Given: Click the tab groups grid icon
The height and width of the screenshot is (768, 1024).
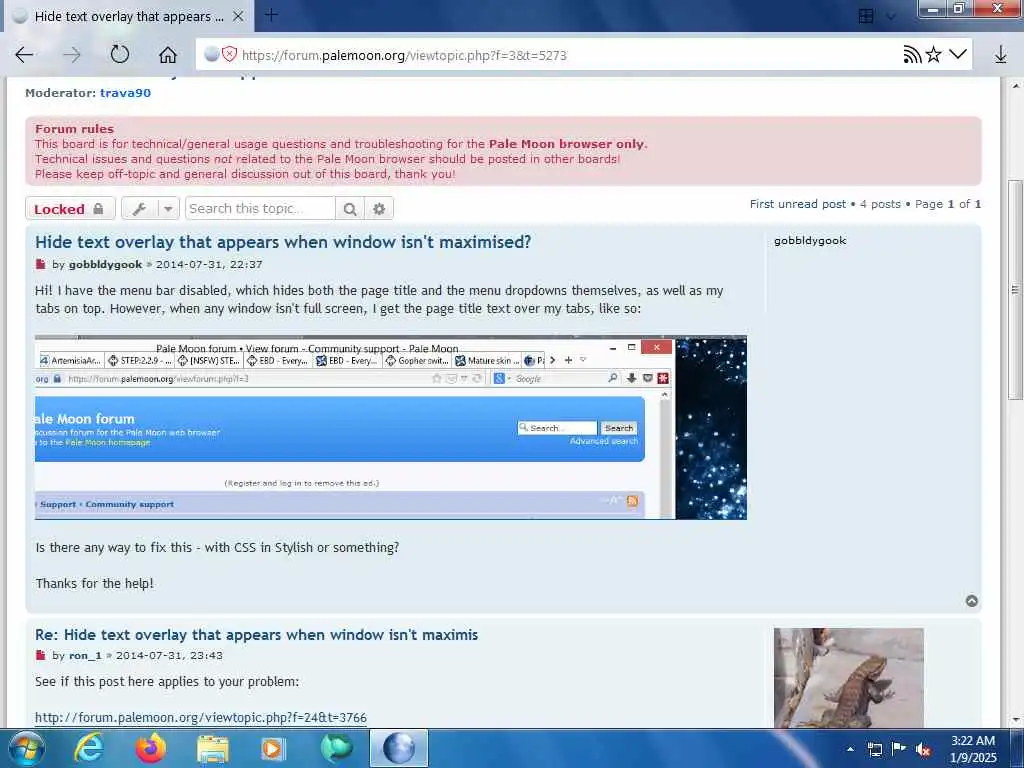Looking at the screenshot, I should [x=866, y=16].
